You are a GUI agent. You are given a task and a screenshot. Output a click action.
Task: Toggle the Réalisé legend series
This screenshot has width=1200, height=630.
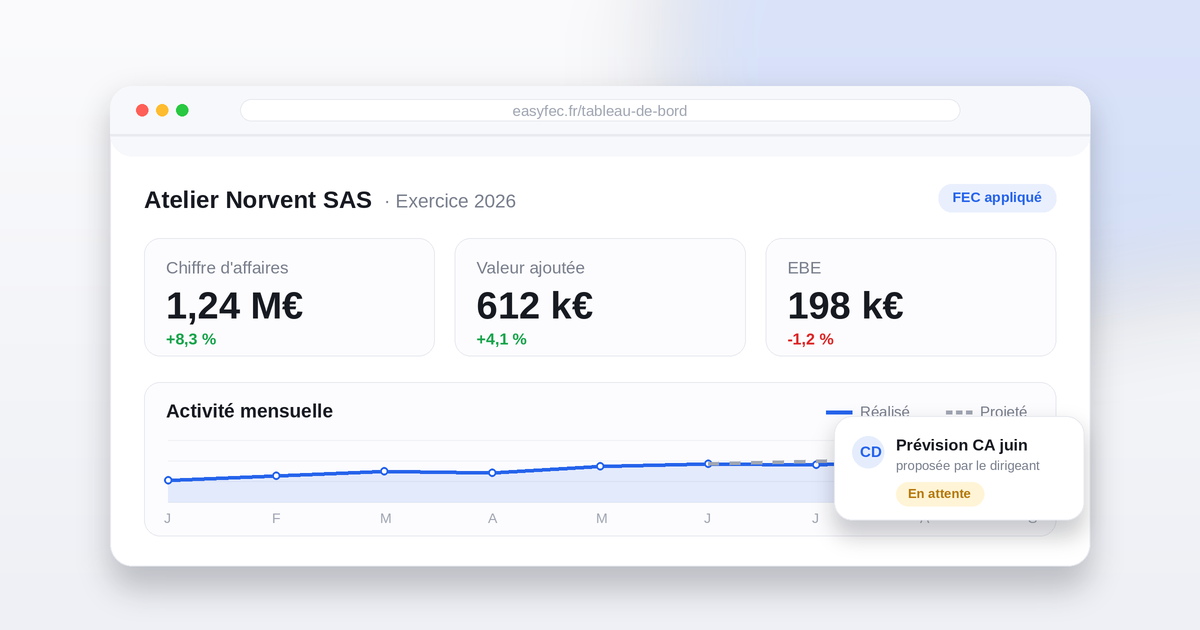(868, 411)
